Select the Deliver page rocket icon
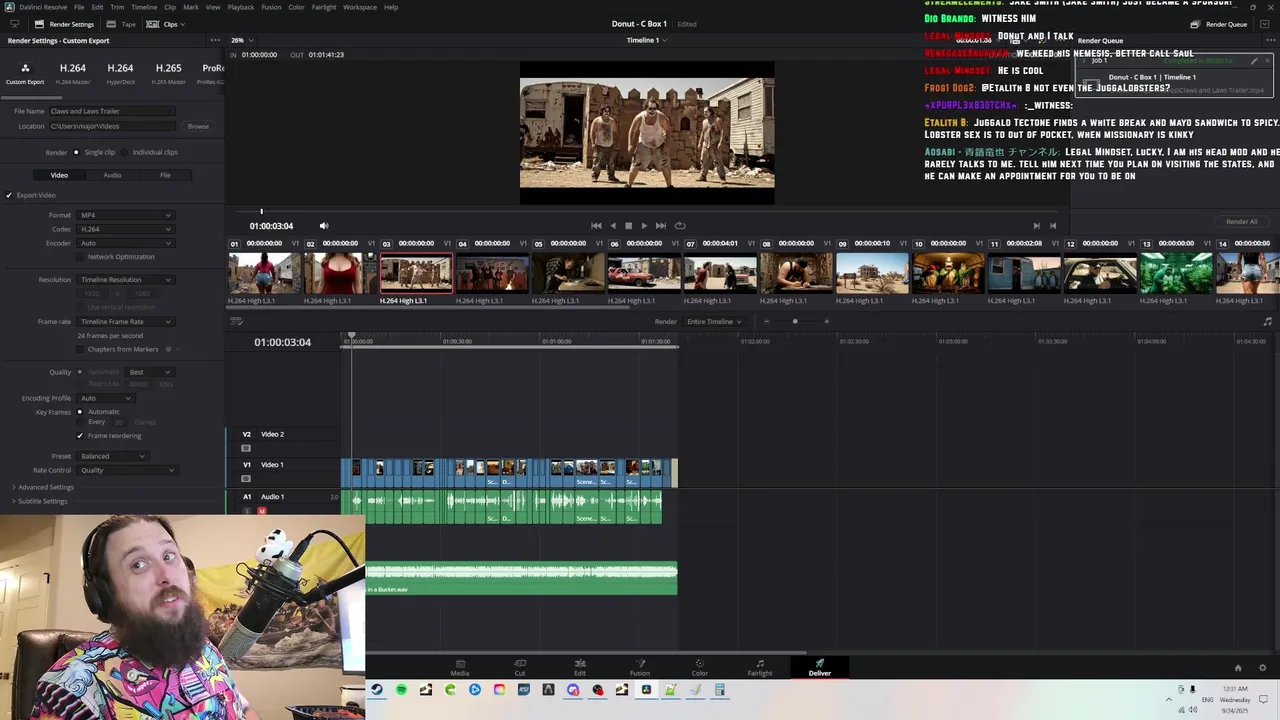1280x720 pixels. point(820,663)
